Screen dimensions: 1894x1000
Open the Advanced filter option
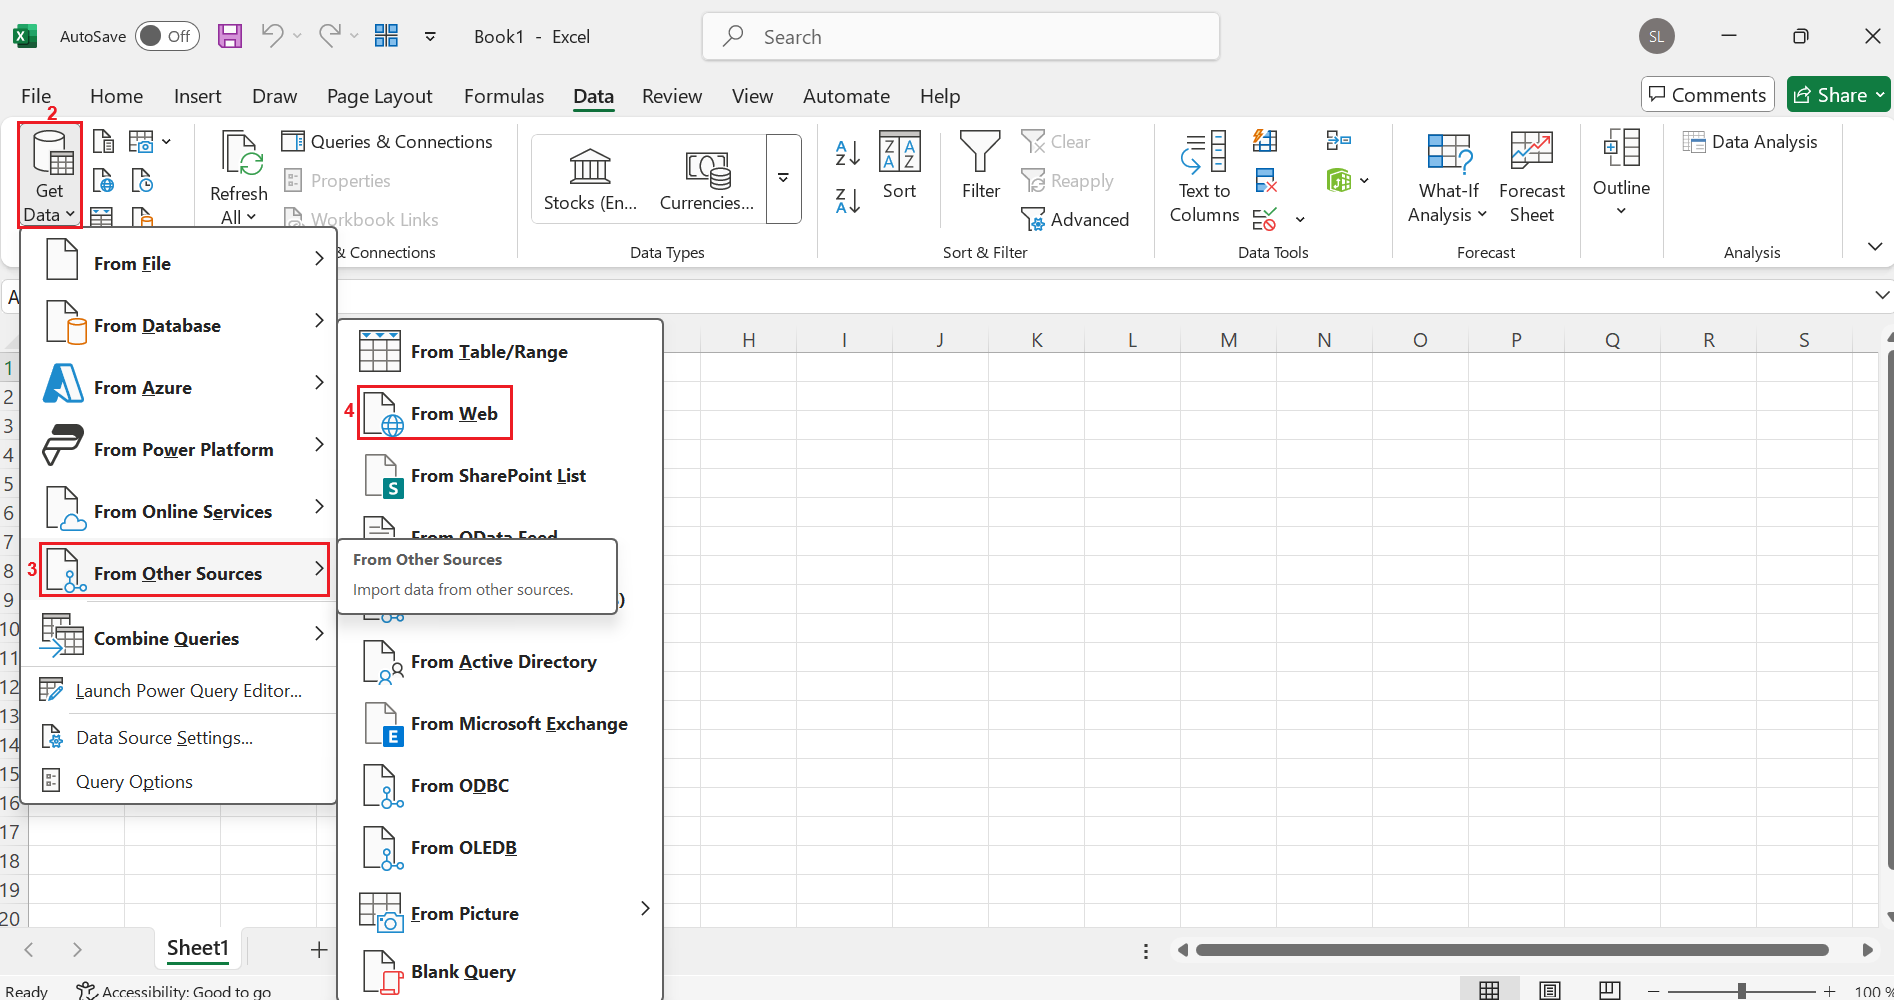(1075, 219)
